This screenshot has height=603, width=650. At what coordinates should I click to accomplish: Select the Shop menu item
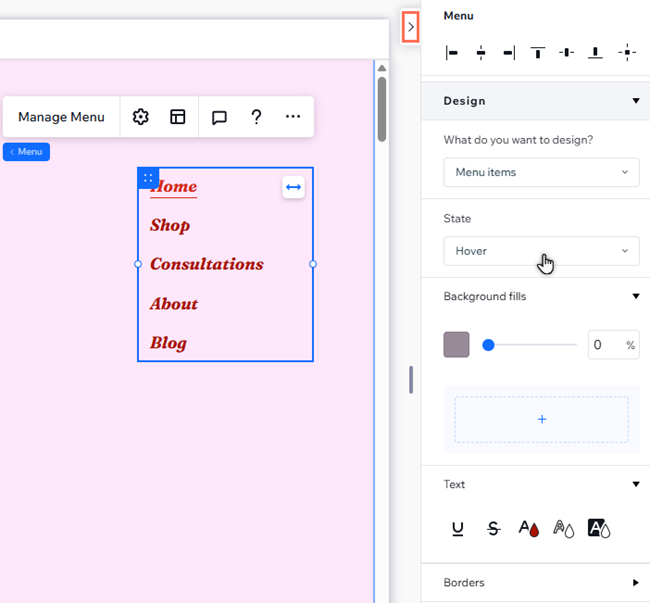(x=170, y=226)
